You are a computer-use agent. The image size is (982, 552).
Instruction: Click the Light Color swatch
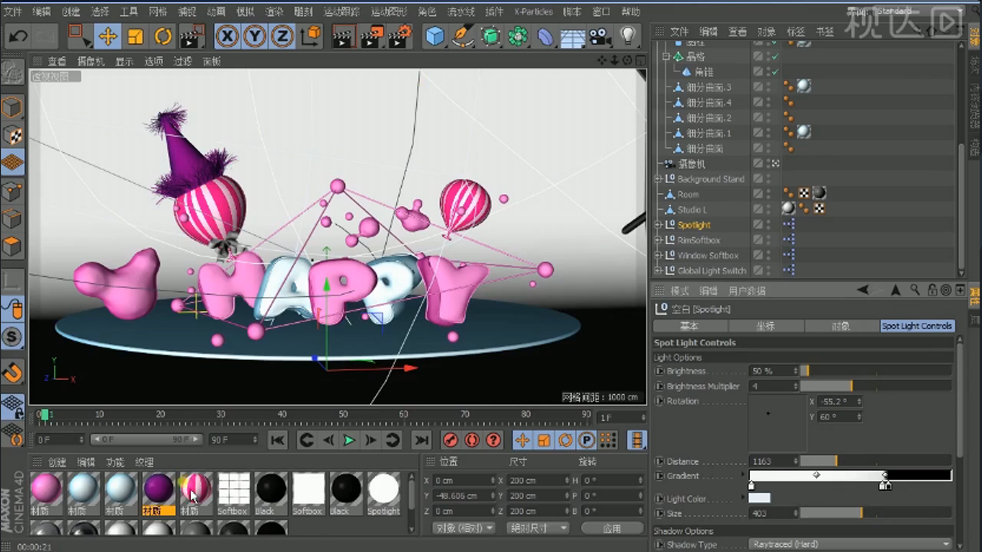tap(760, 498)
